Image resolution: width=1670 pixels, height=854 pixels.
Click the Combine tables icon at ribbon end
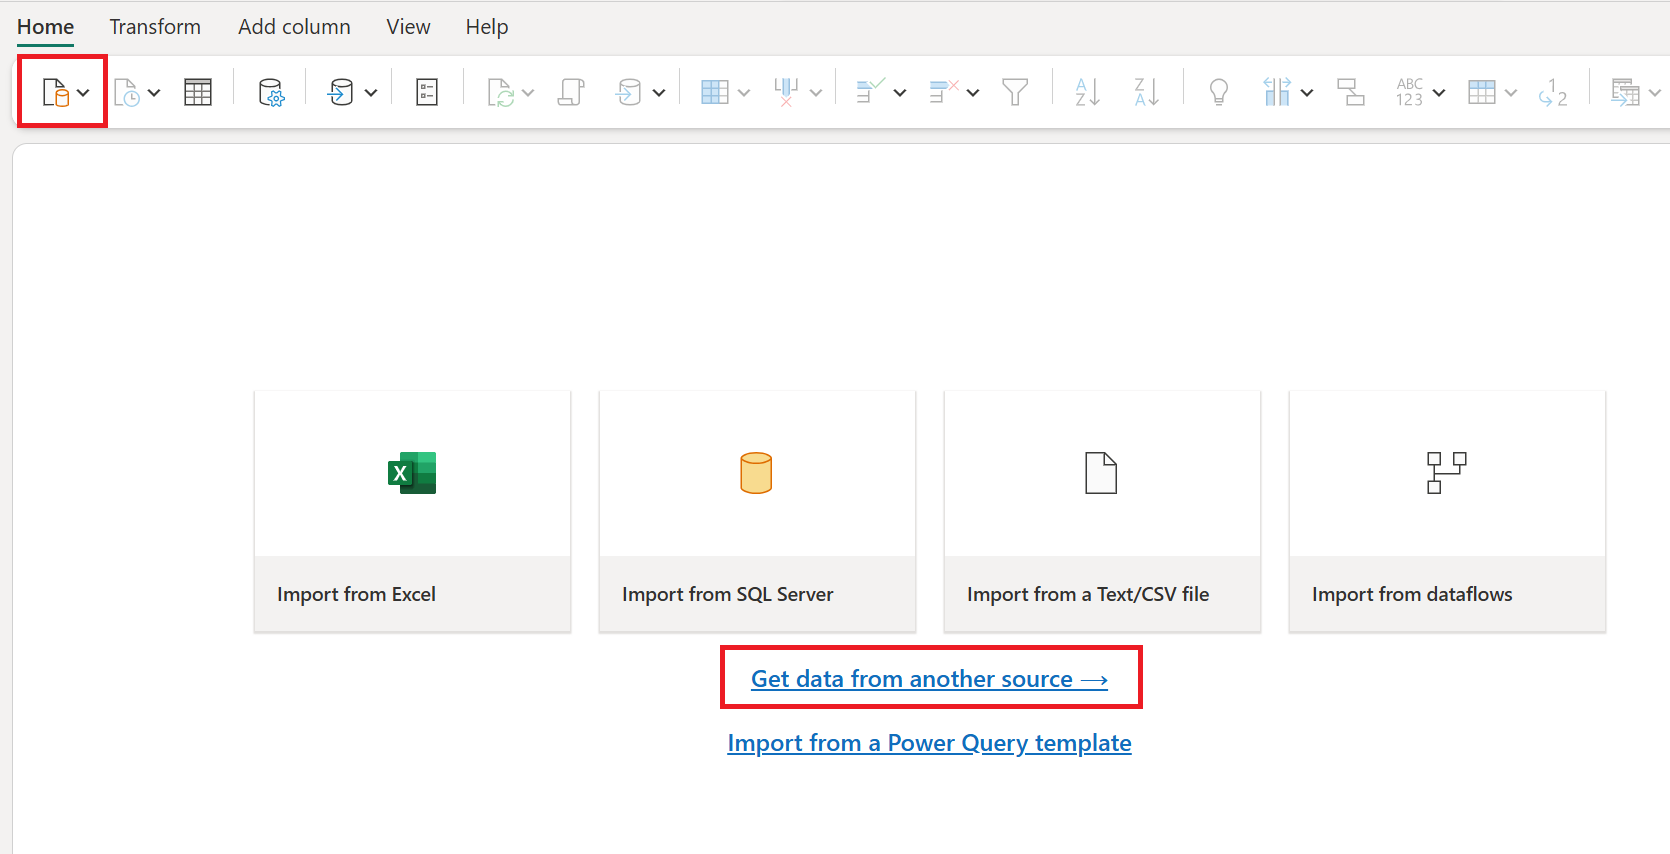(1625, 93)
